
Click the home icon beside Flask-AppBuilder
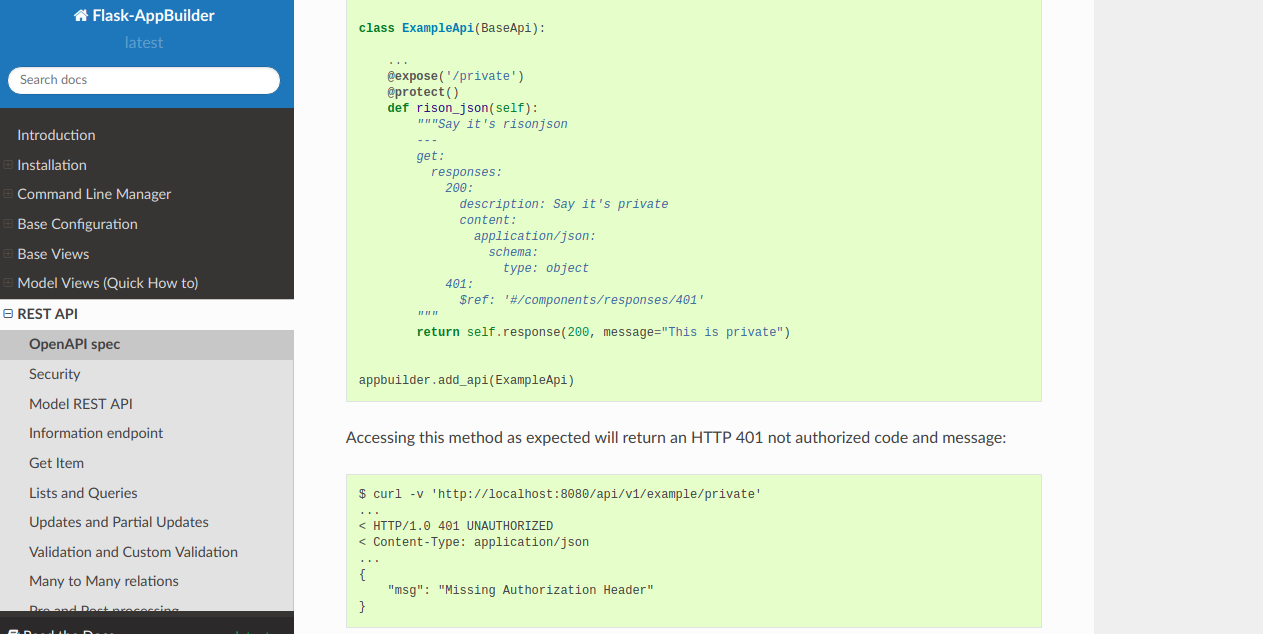click(x=81, y=15)
